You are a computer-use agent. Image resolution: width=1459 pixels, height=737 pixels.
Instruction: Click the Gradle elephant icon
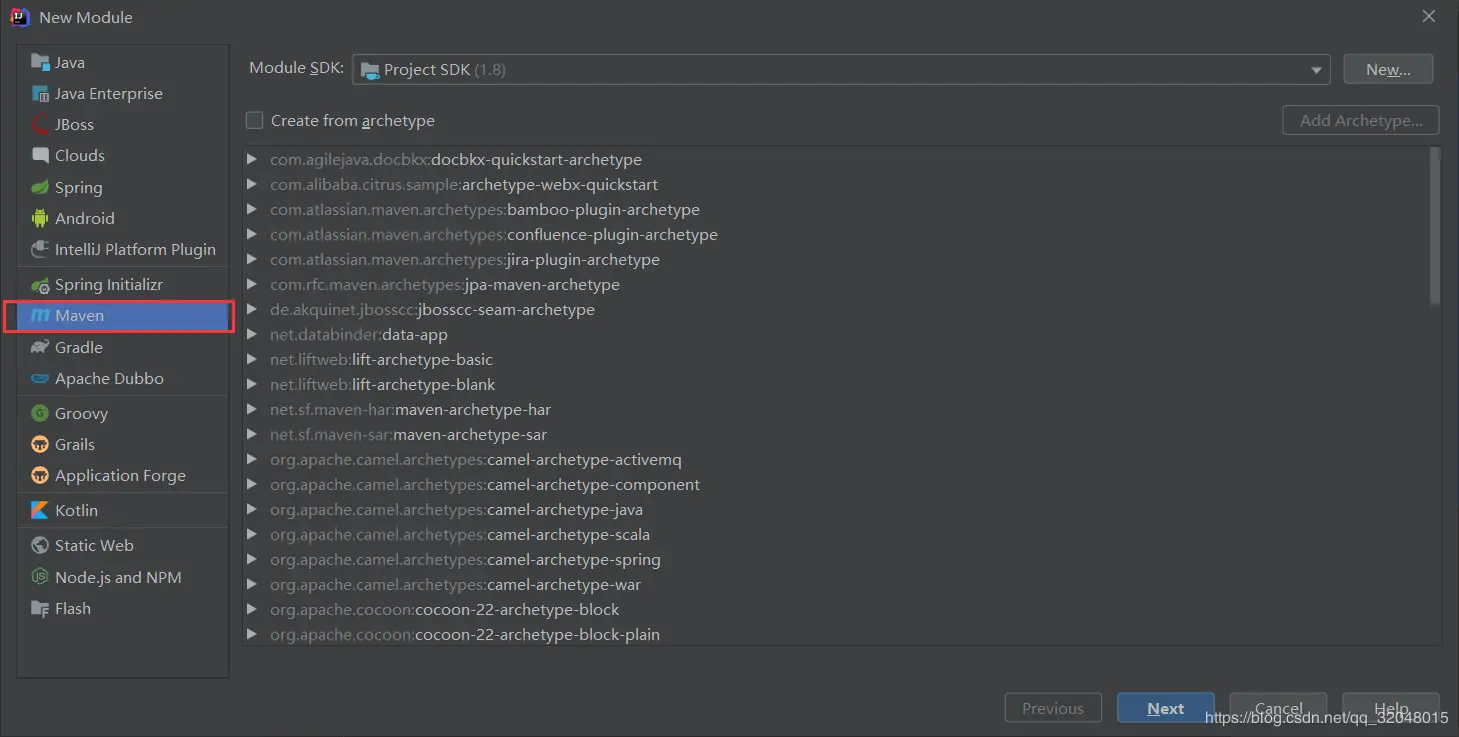point(40,347)
